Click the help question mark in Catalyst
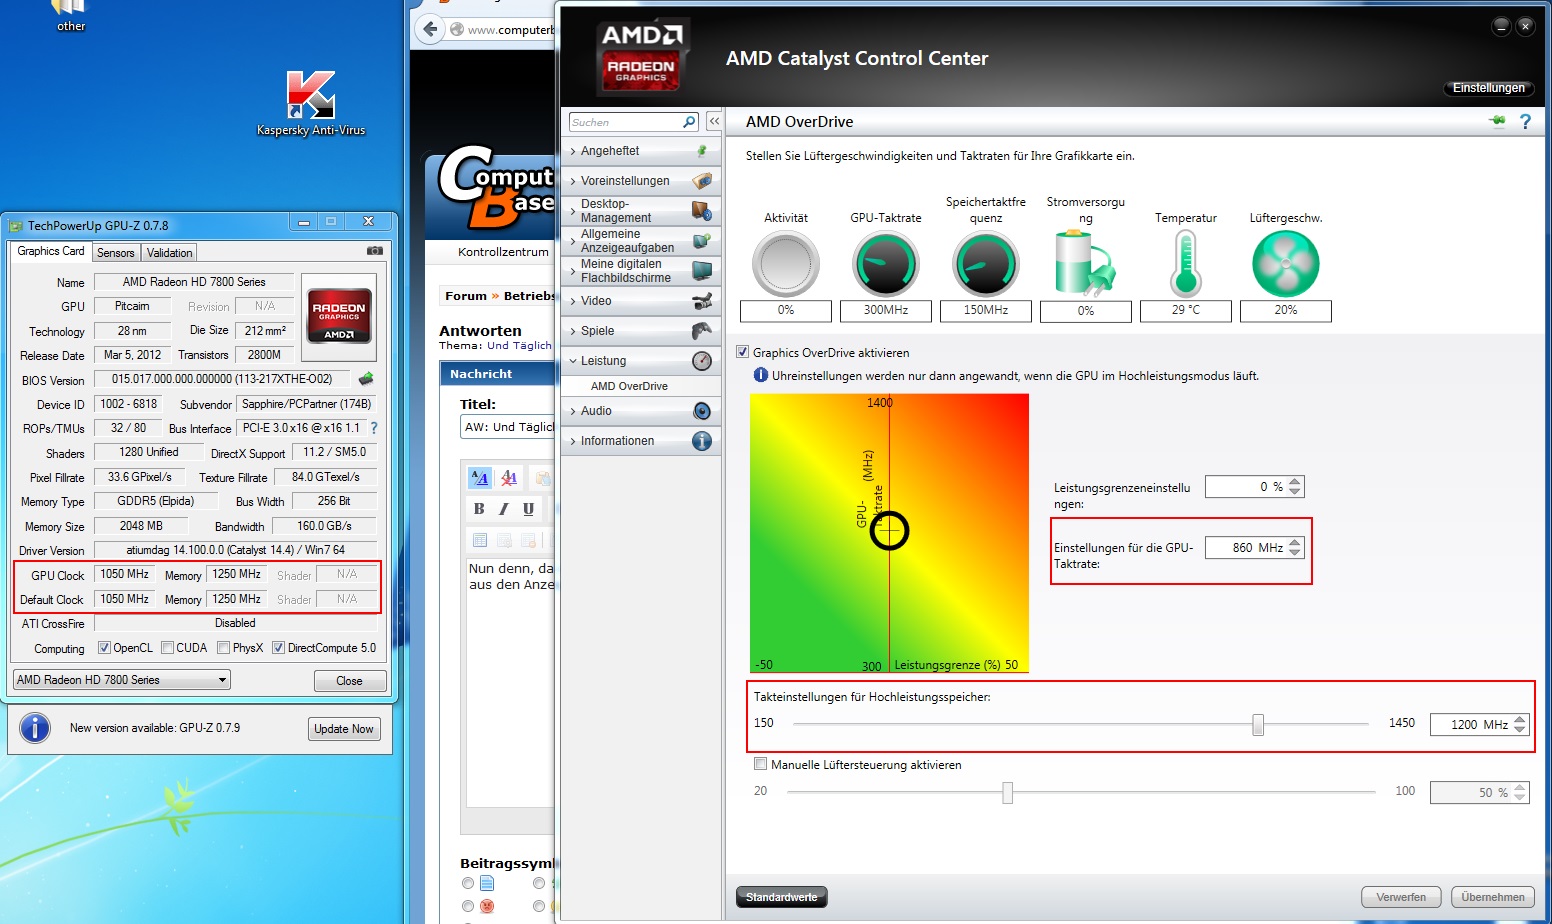 pos(1525,121)
